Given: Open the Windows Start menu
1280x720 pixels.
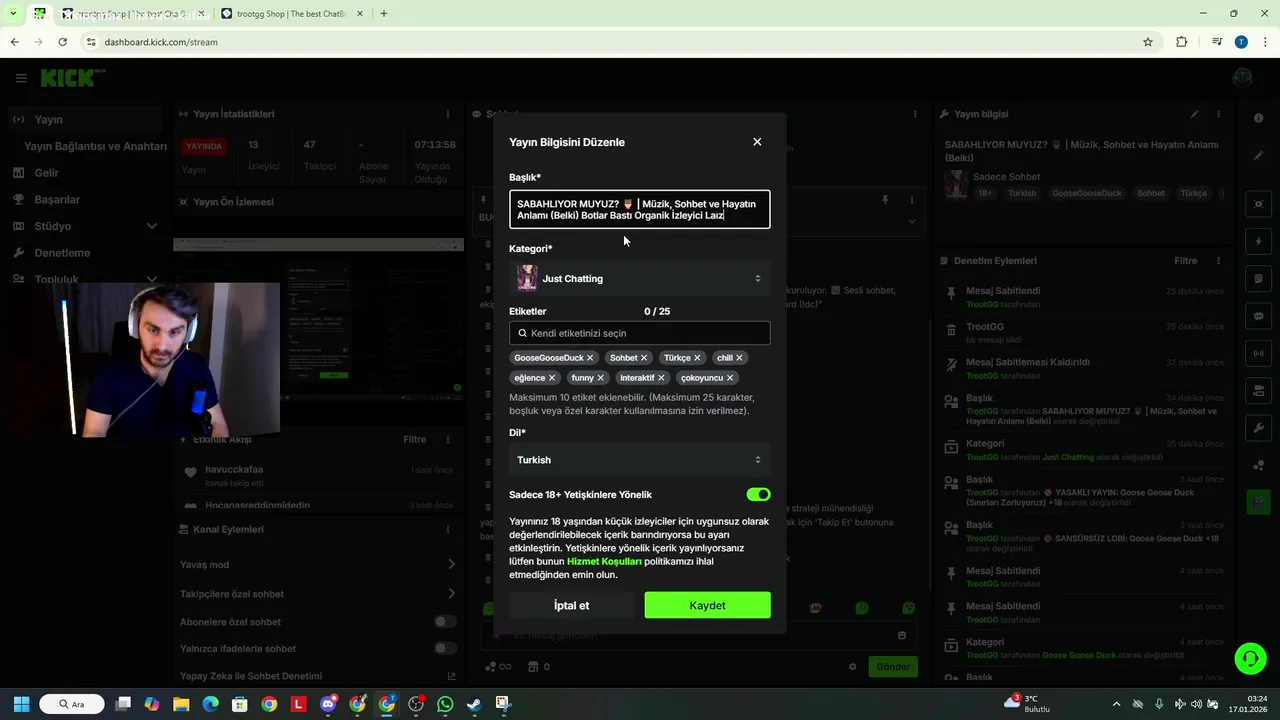Looking at the screenshot, I should (x=21, y=704).
